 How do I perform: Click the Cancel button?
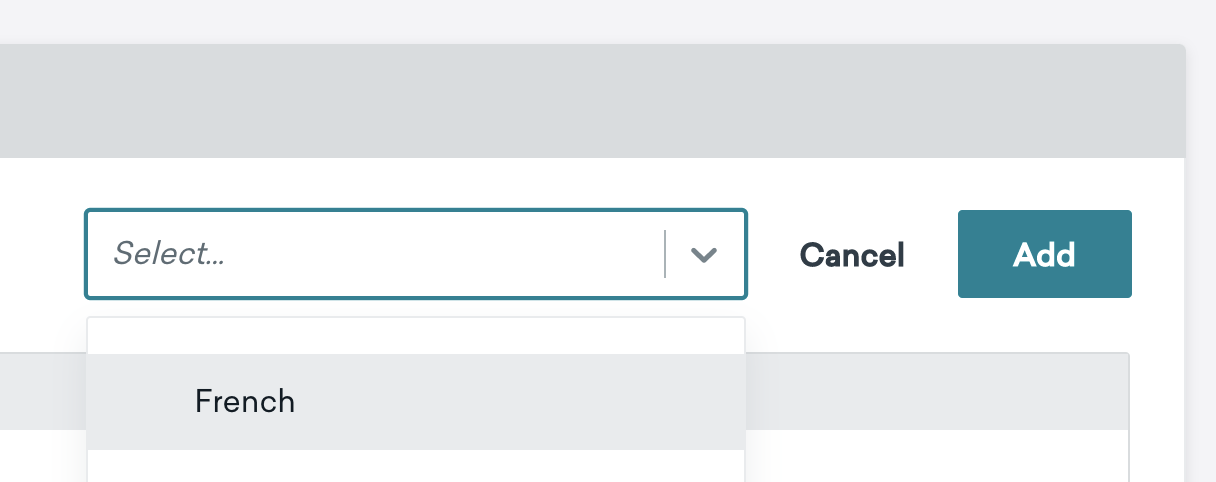tap(852, 255)
